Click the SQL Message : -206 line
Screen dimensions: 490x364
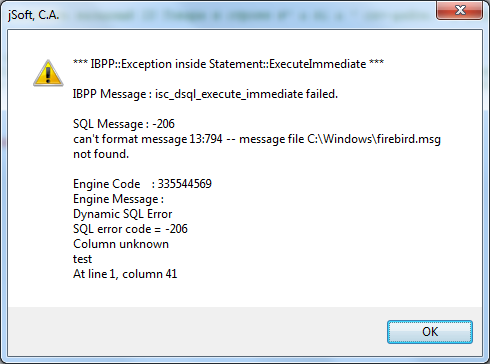(x=124, y=124)
